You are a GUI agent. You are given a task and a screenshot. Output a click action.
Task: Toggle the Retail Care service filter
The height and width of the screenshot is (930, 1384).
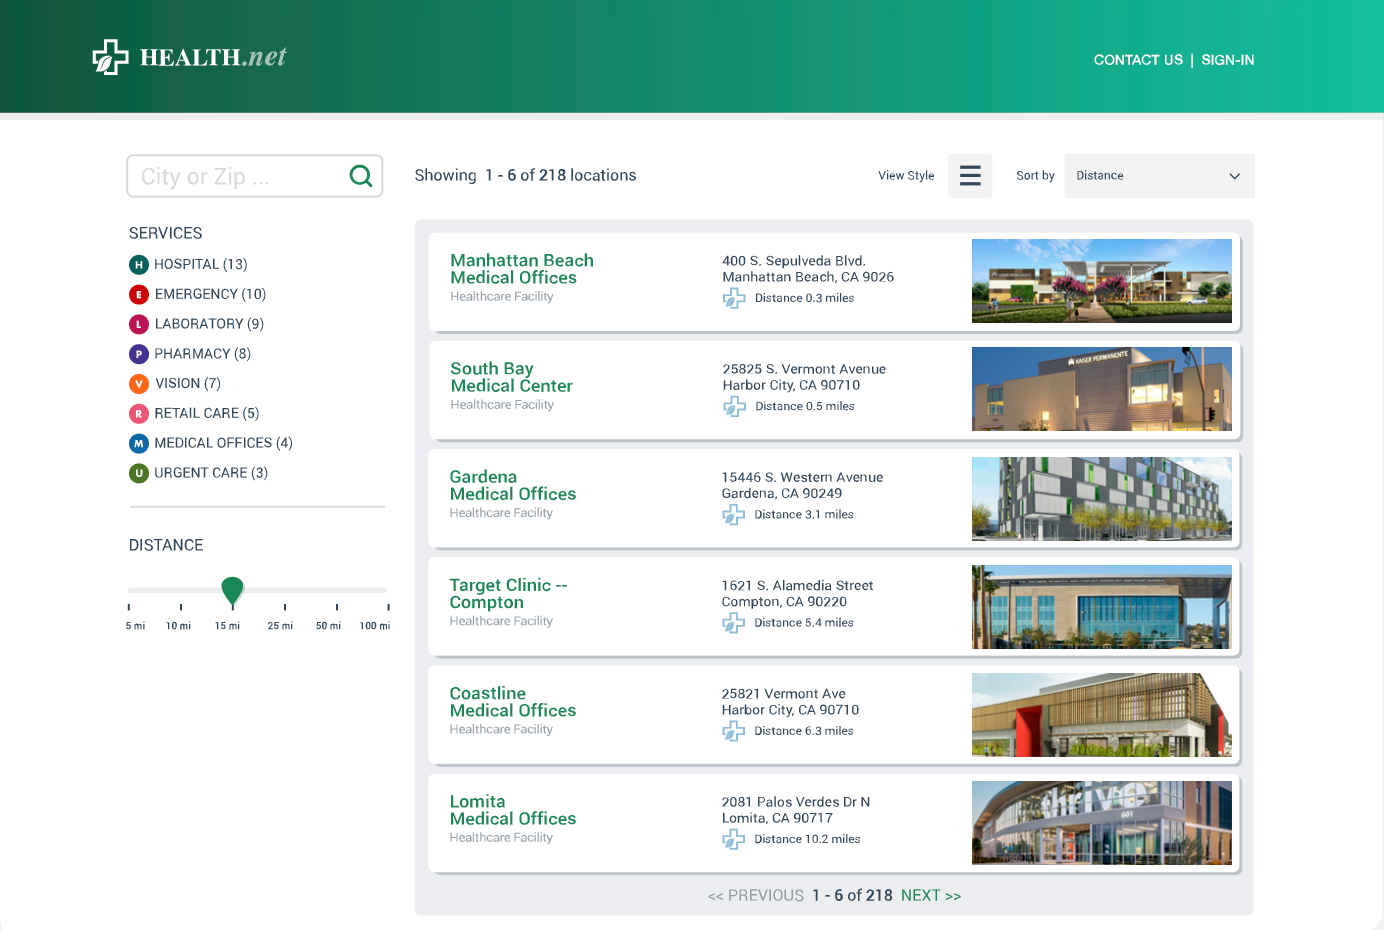tap(139, 413)
